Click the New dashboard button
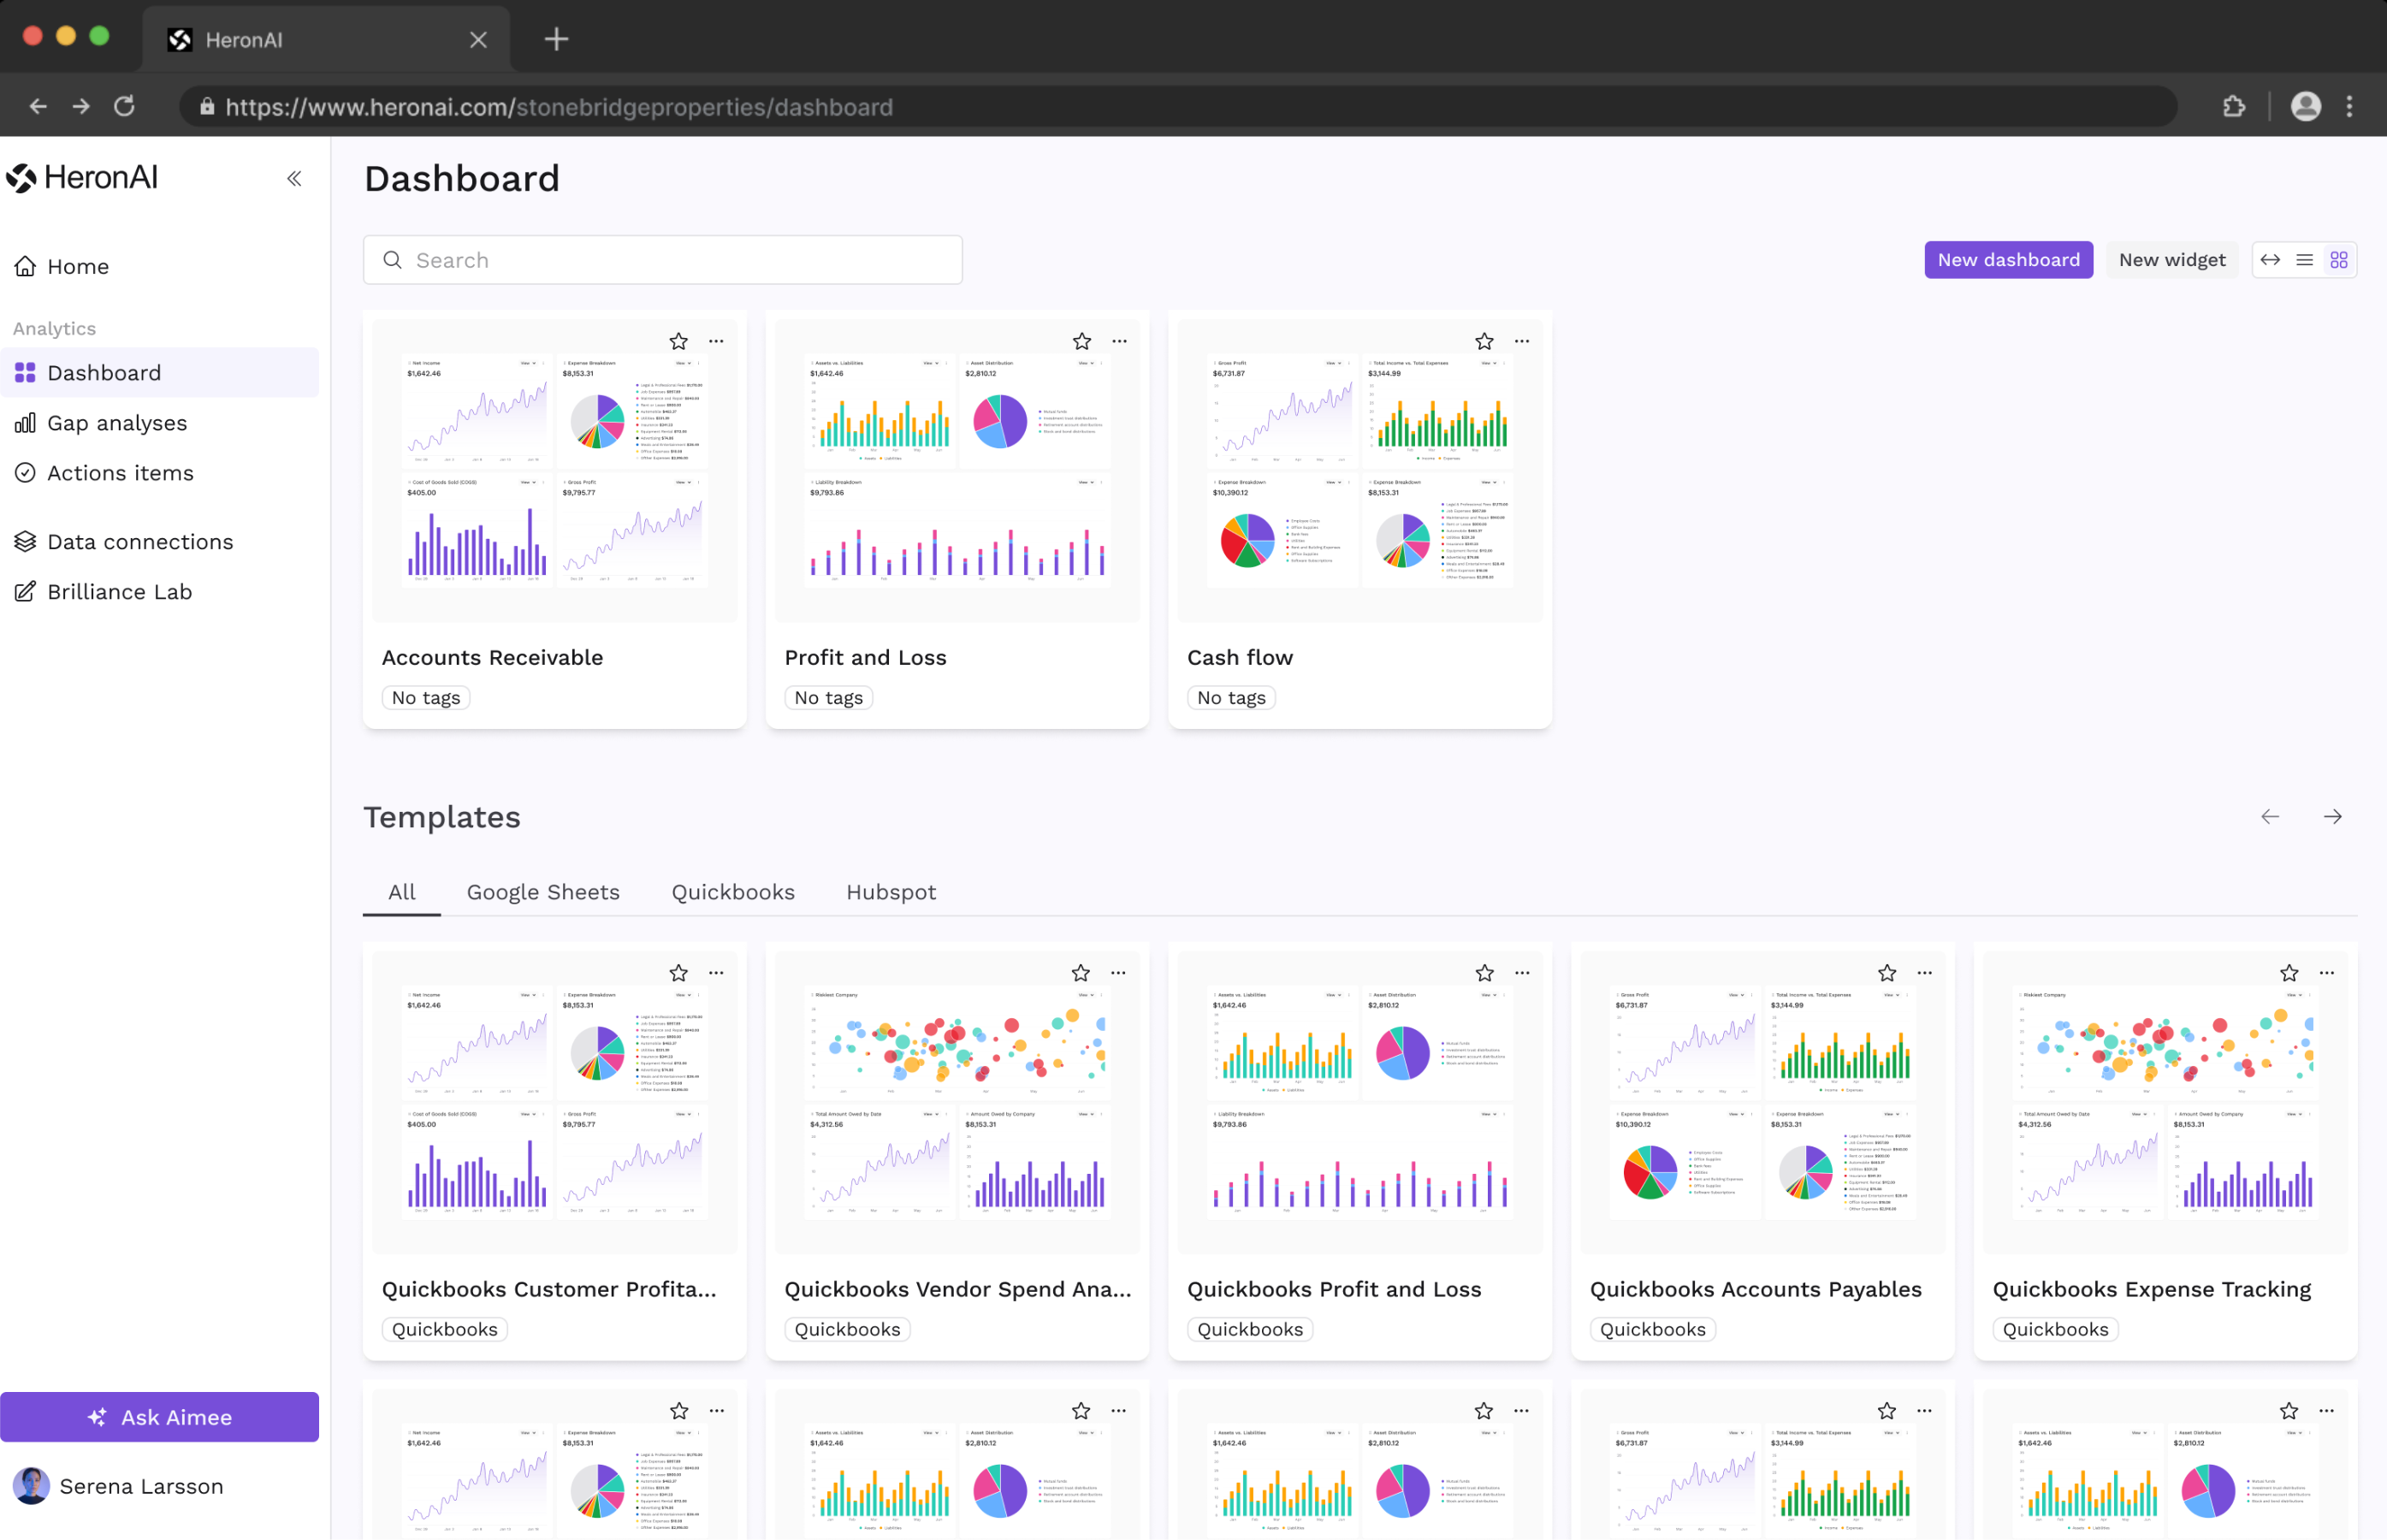 point(2007,260)
